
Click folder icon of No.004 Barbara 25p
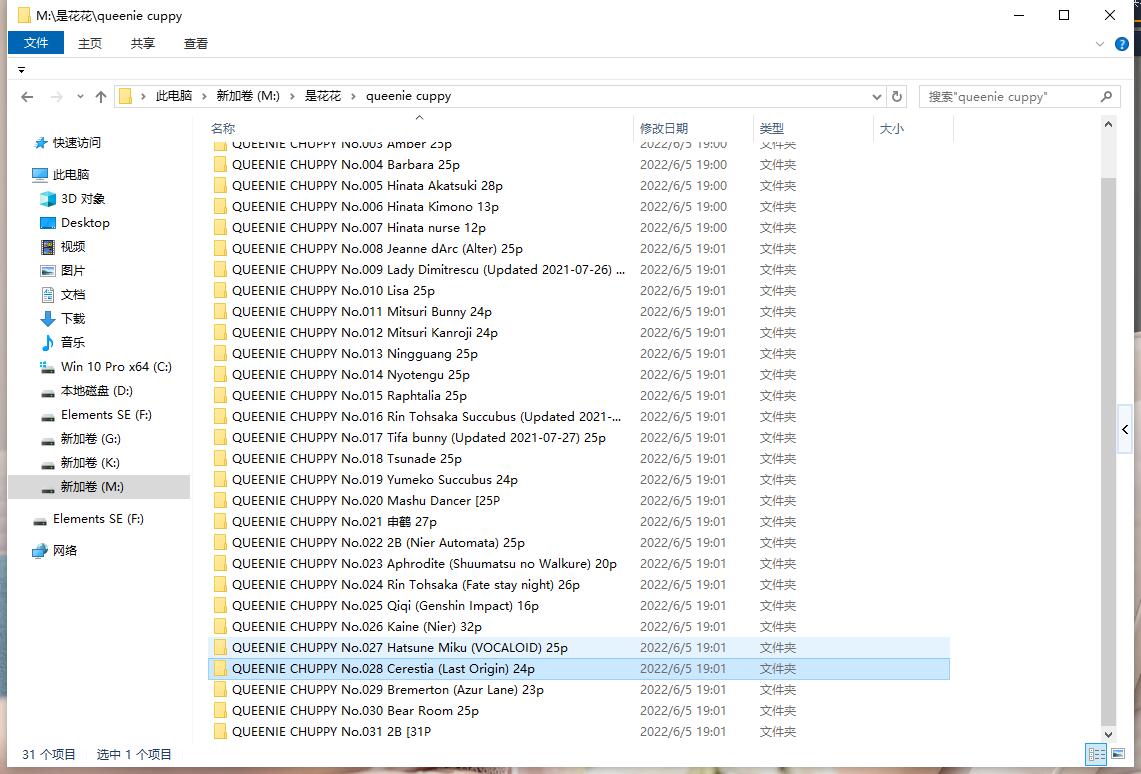[x=220, y=164]
